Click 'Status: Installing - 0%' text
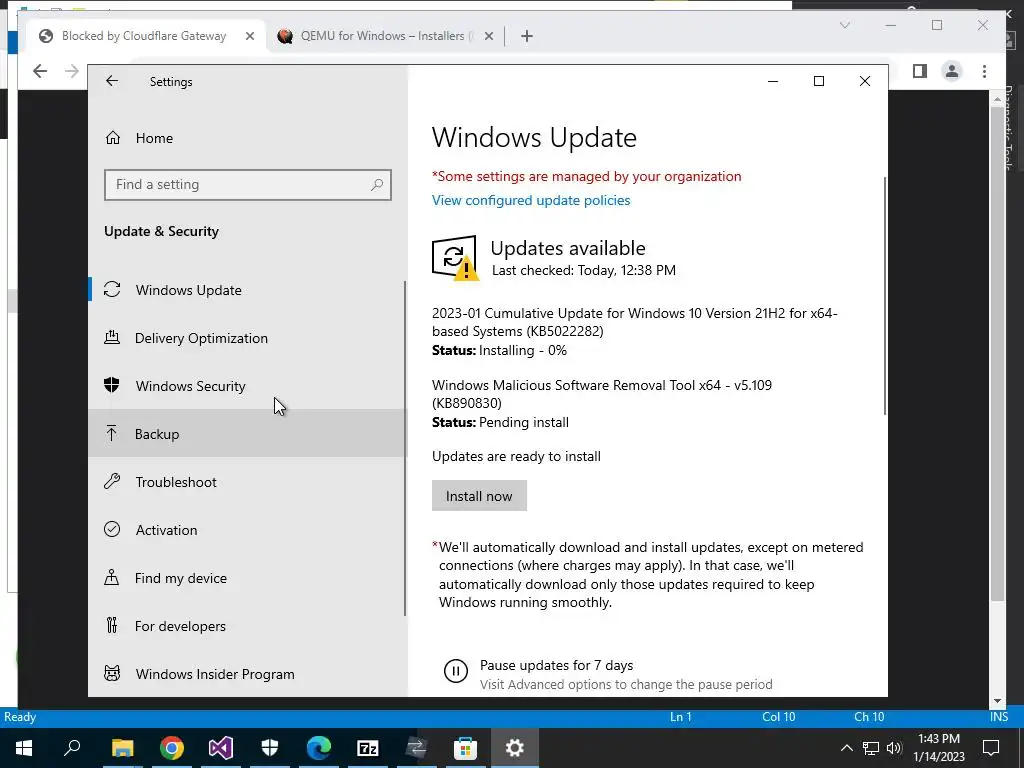The width and height of the screenshot is (1024, 768). point(499,351)
